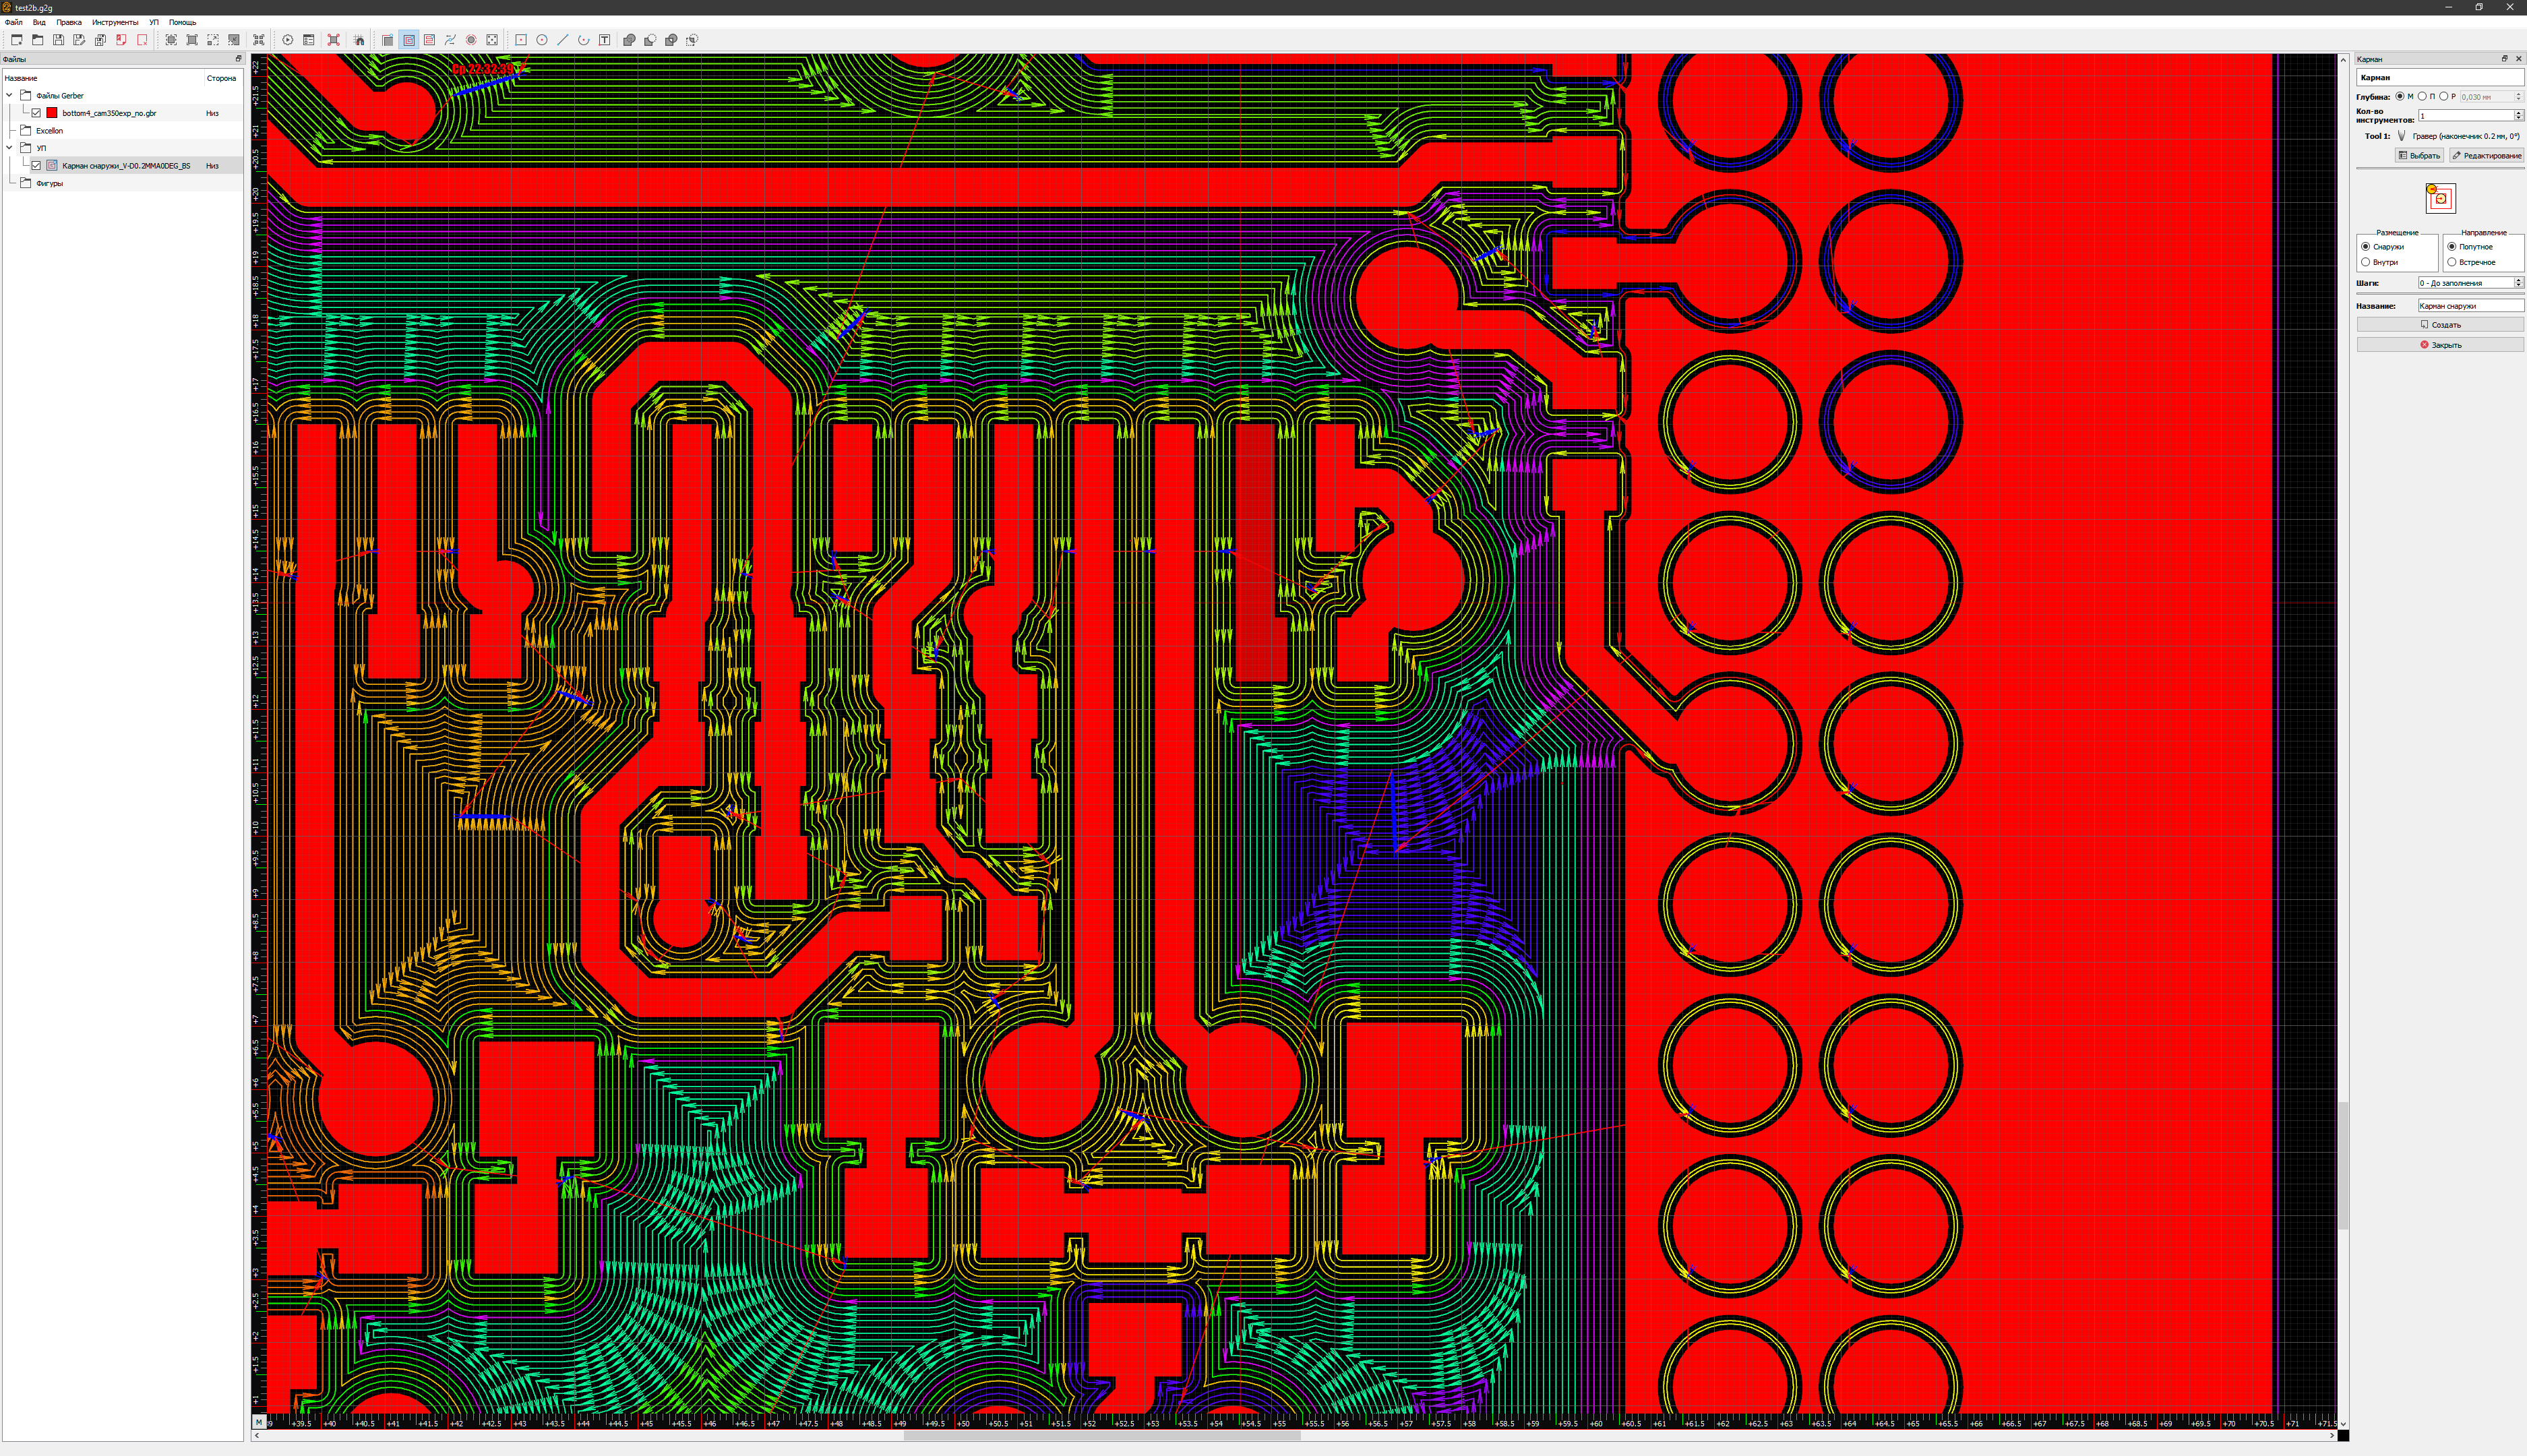Click the text 'T' shape tool
The image size is (2527, 1456).
click(x=605, y=40)
